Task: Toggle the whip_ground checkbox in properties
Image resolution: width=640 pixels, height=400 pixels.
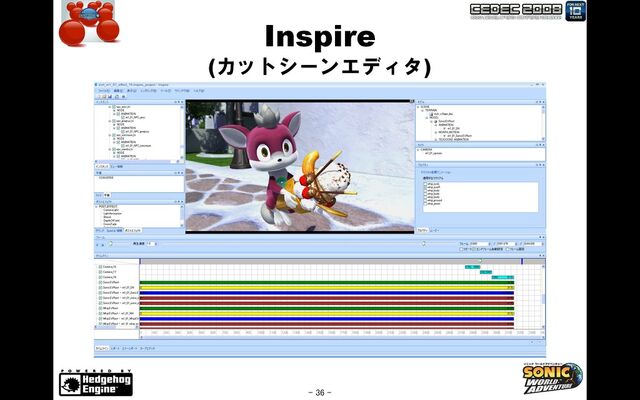Action: click(x=426, y=200)
